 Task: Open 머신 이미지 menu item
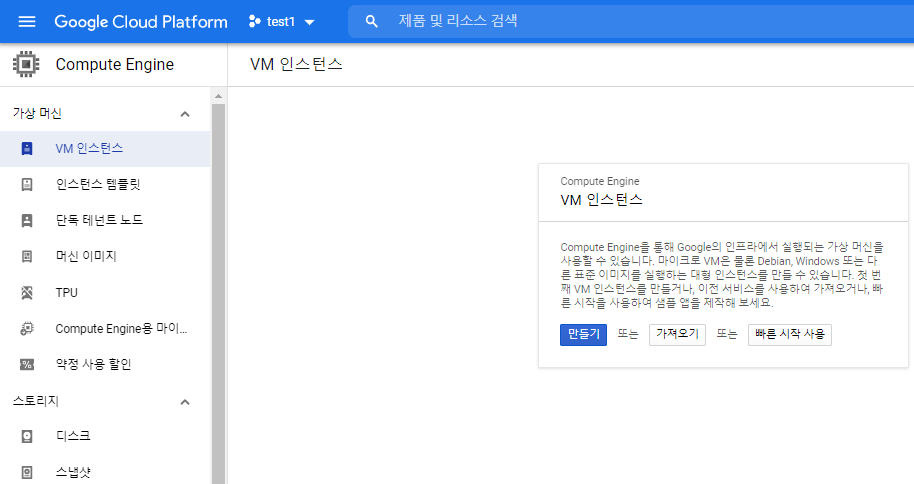click(105, 257)
